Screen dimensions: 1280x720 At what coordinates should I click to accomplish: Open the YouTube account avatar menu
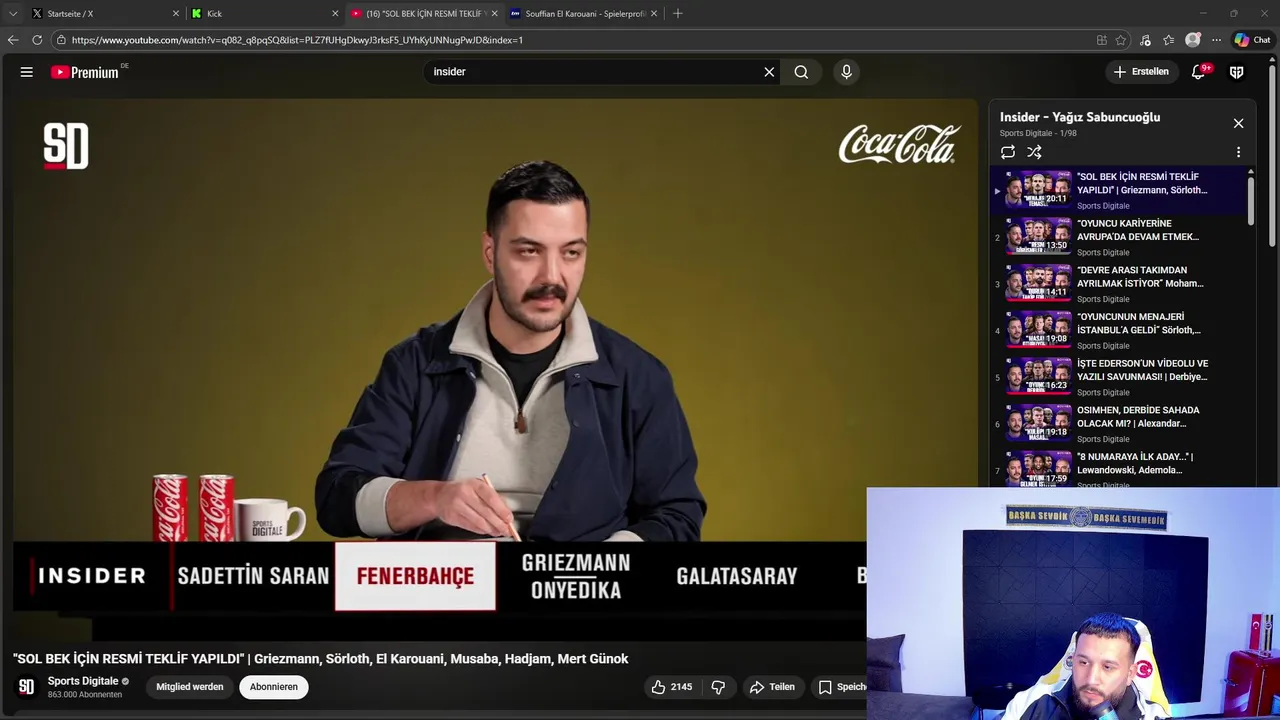coord(1237,72)
